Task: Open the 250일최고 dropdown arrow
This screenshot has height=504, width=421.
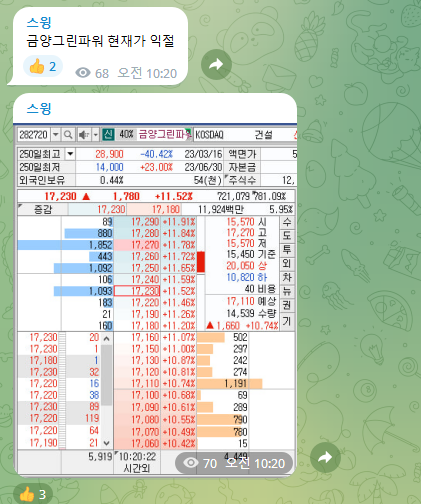Action: tap(70, 154)
